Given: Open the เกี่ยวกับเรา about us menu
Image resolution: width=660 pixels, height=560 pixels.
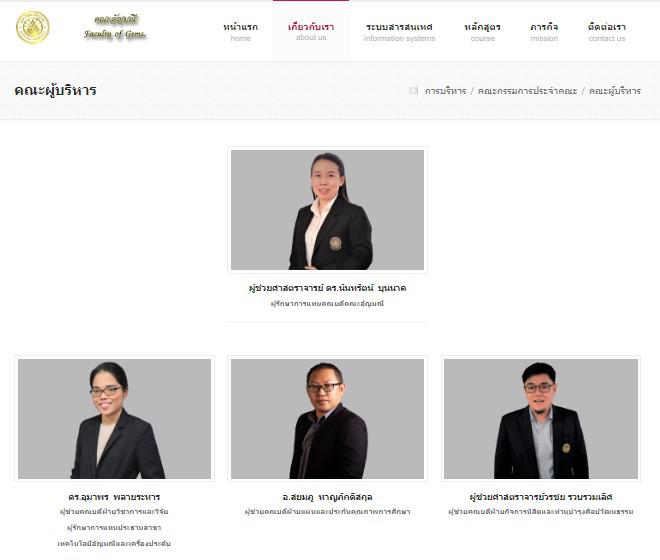Looking at the screenshot, I should pos(311,32).
